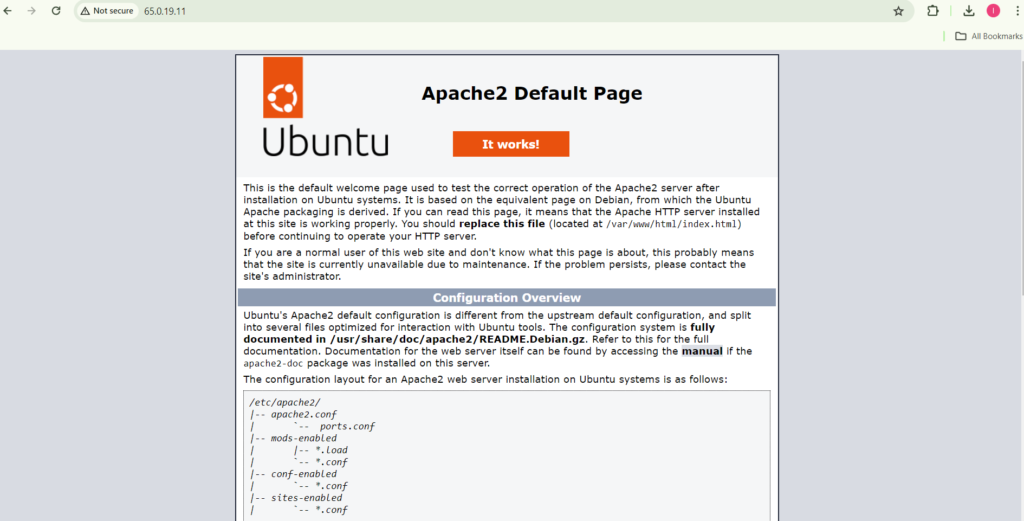Screen dimensions: 1024x521
Task: Open the manual link in documentation text
Action: [701, 351]
